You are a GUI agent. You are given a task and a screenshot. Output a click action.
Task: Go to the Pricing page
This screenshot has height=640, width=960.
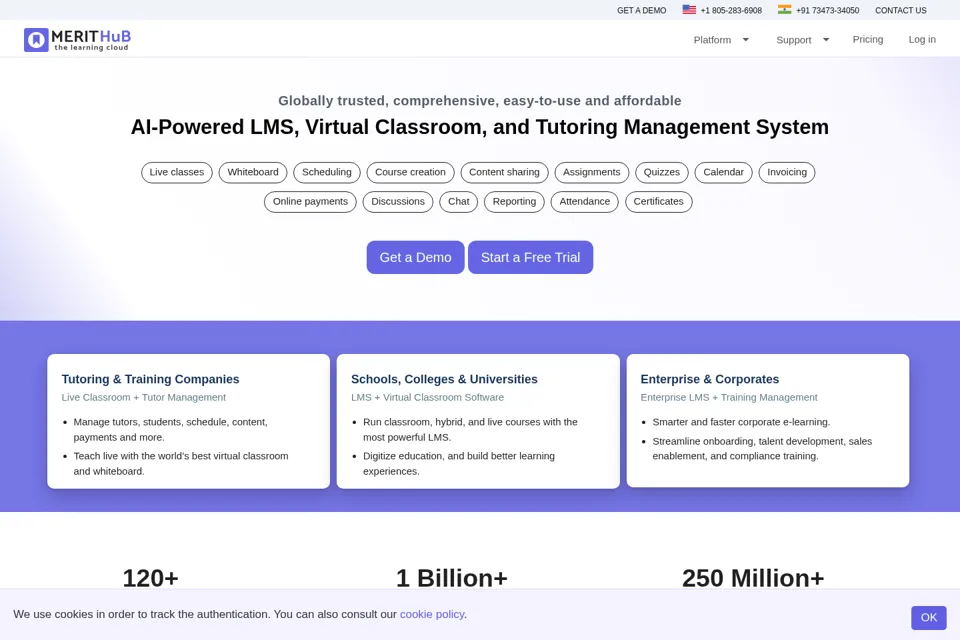pyautogui.click(x=868, y=39)
